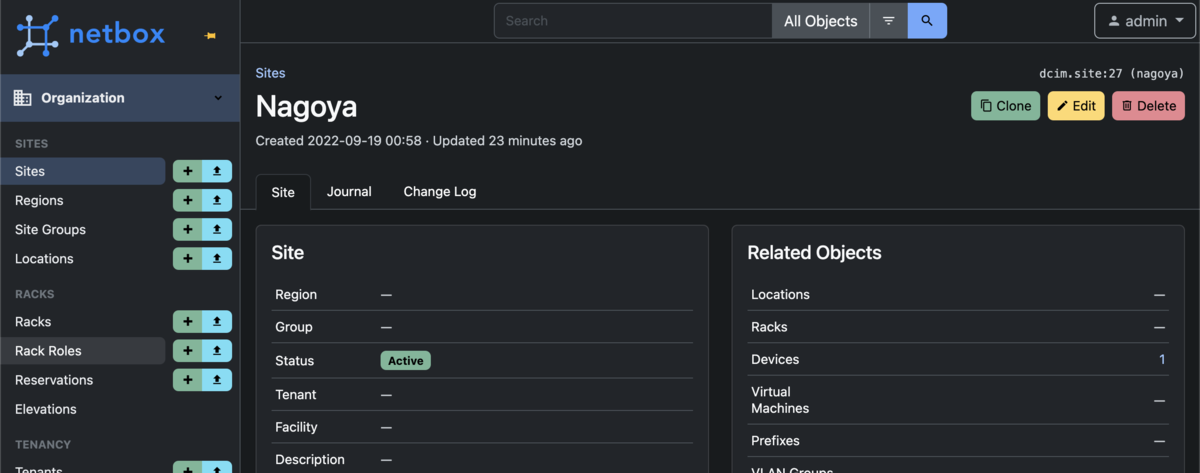Screen dimensions: 1200x473
Task: Click the red Delete button
Action: click(1148, 106)
